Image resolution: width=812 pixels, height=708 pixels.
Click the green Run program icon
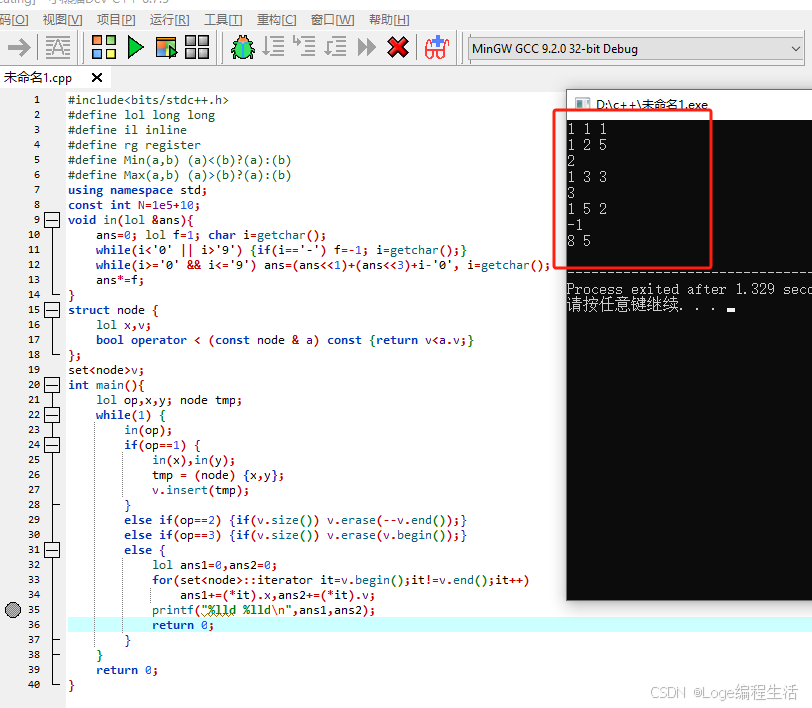click(136, 48)
